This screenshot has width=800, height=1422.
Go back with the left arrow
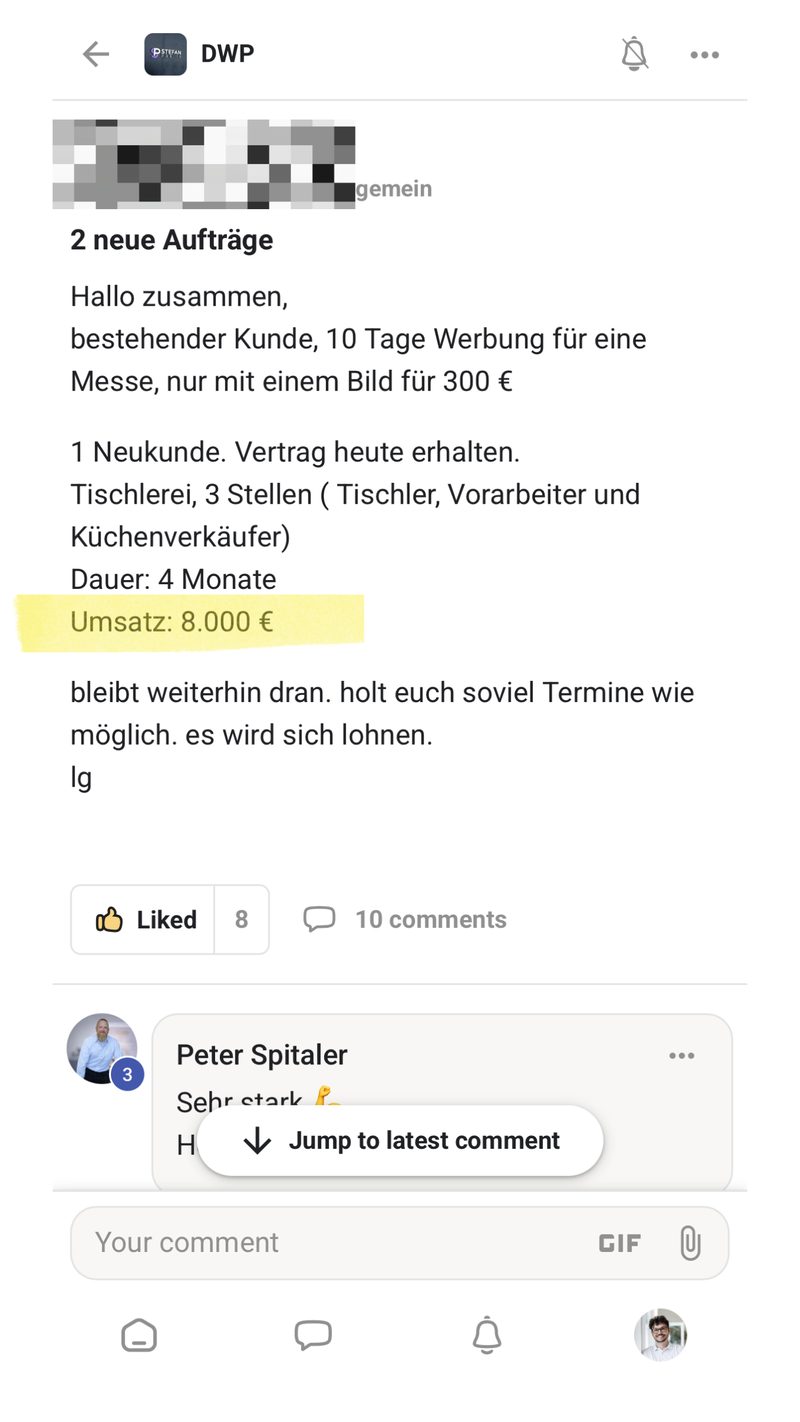(x=96, y=54)
